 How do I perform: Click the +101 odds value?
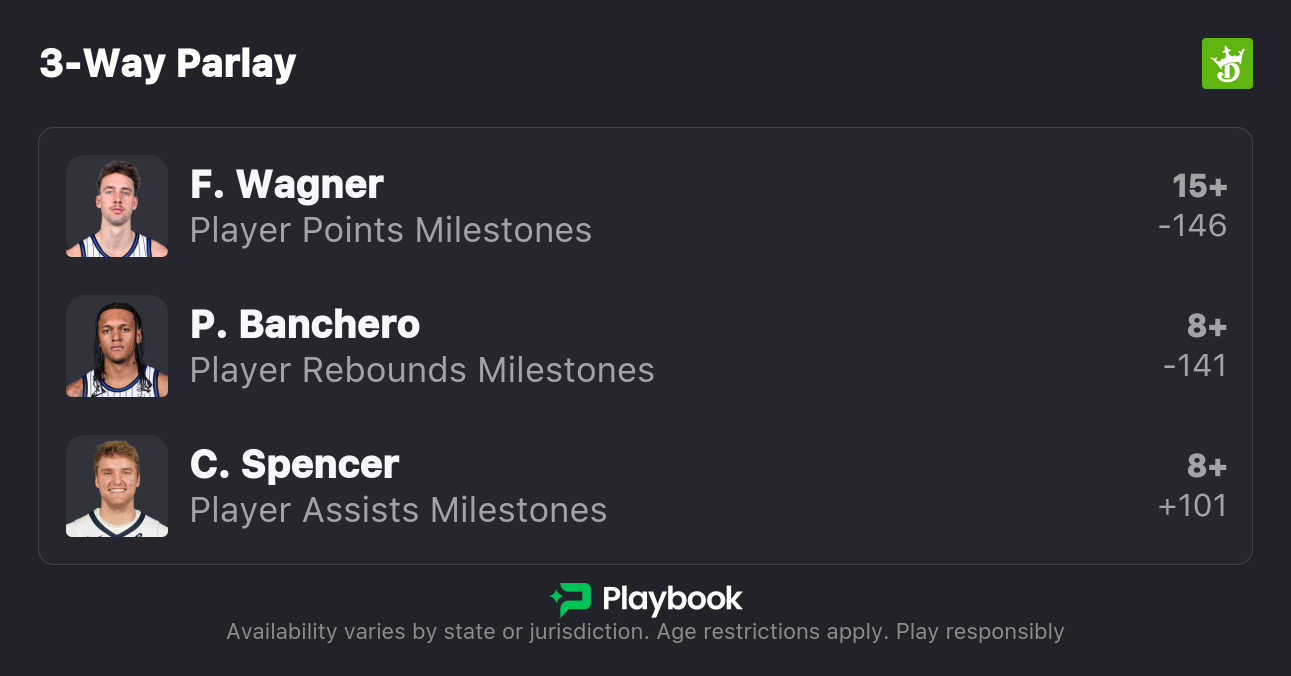[1192, 506]
